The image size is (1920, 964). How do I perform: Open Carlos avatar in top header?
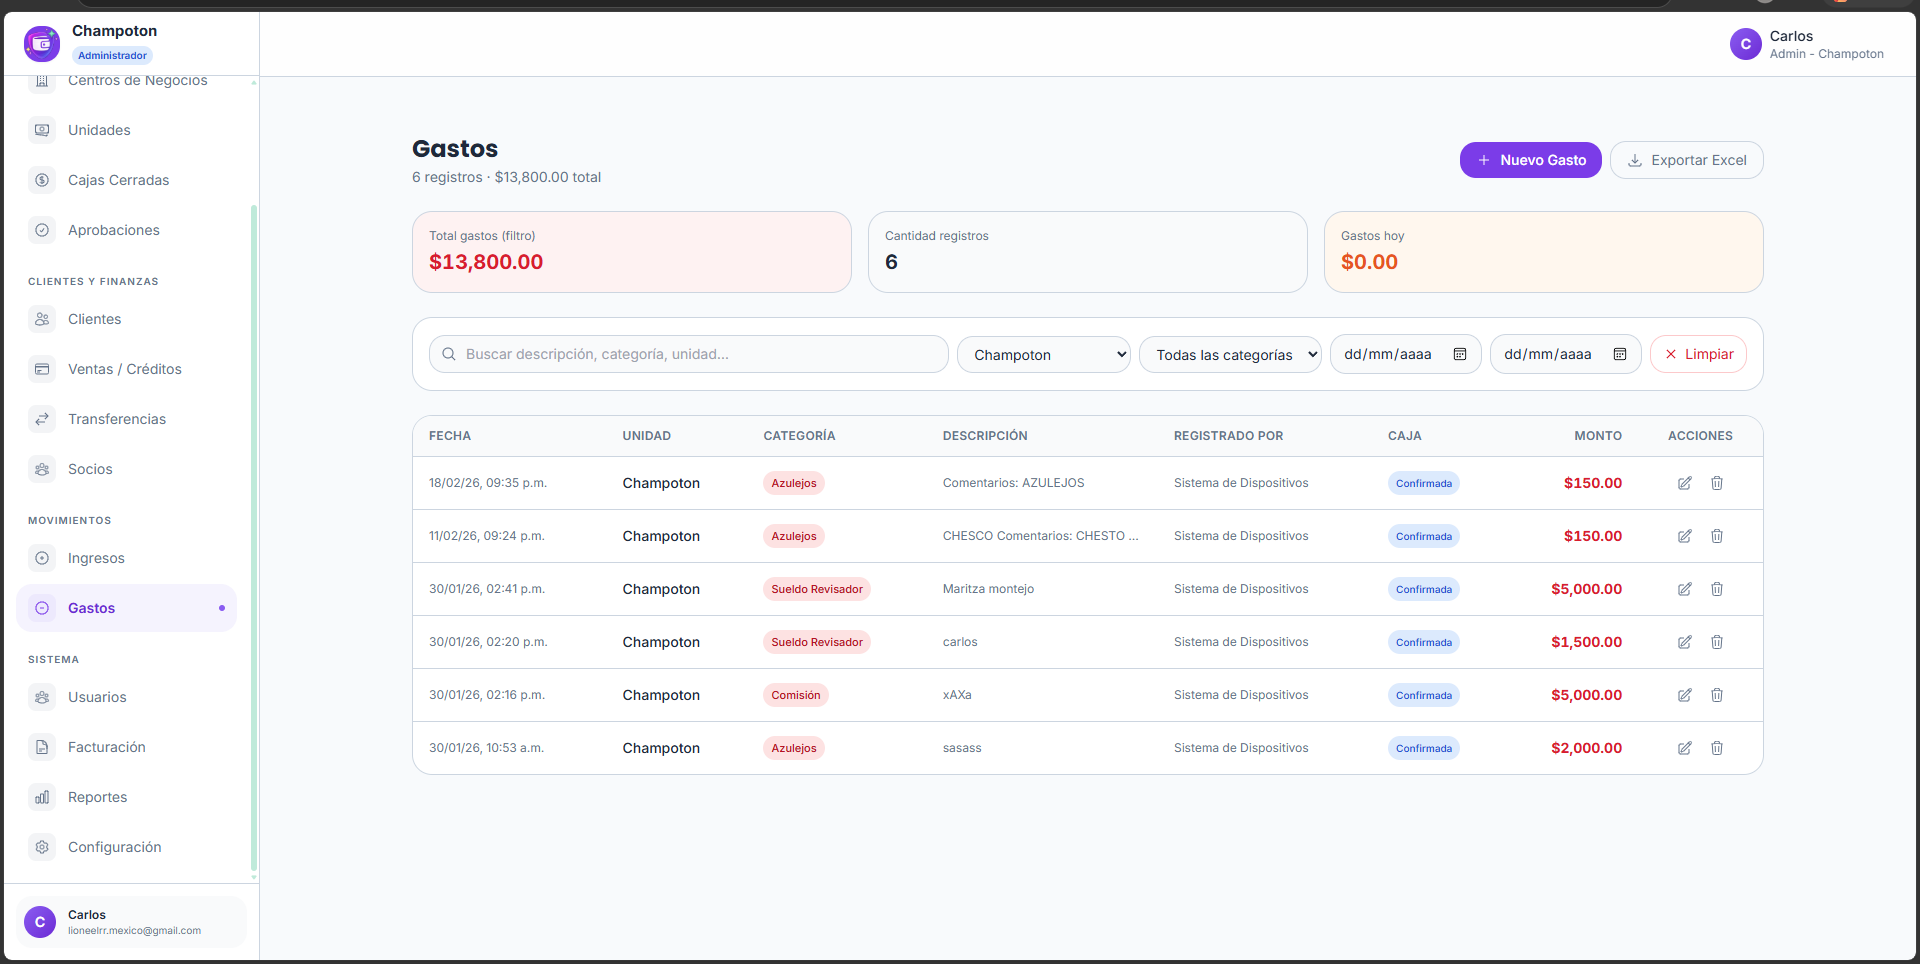click(1746, 44)
